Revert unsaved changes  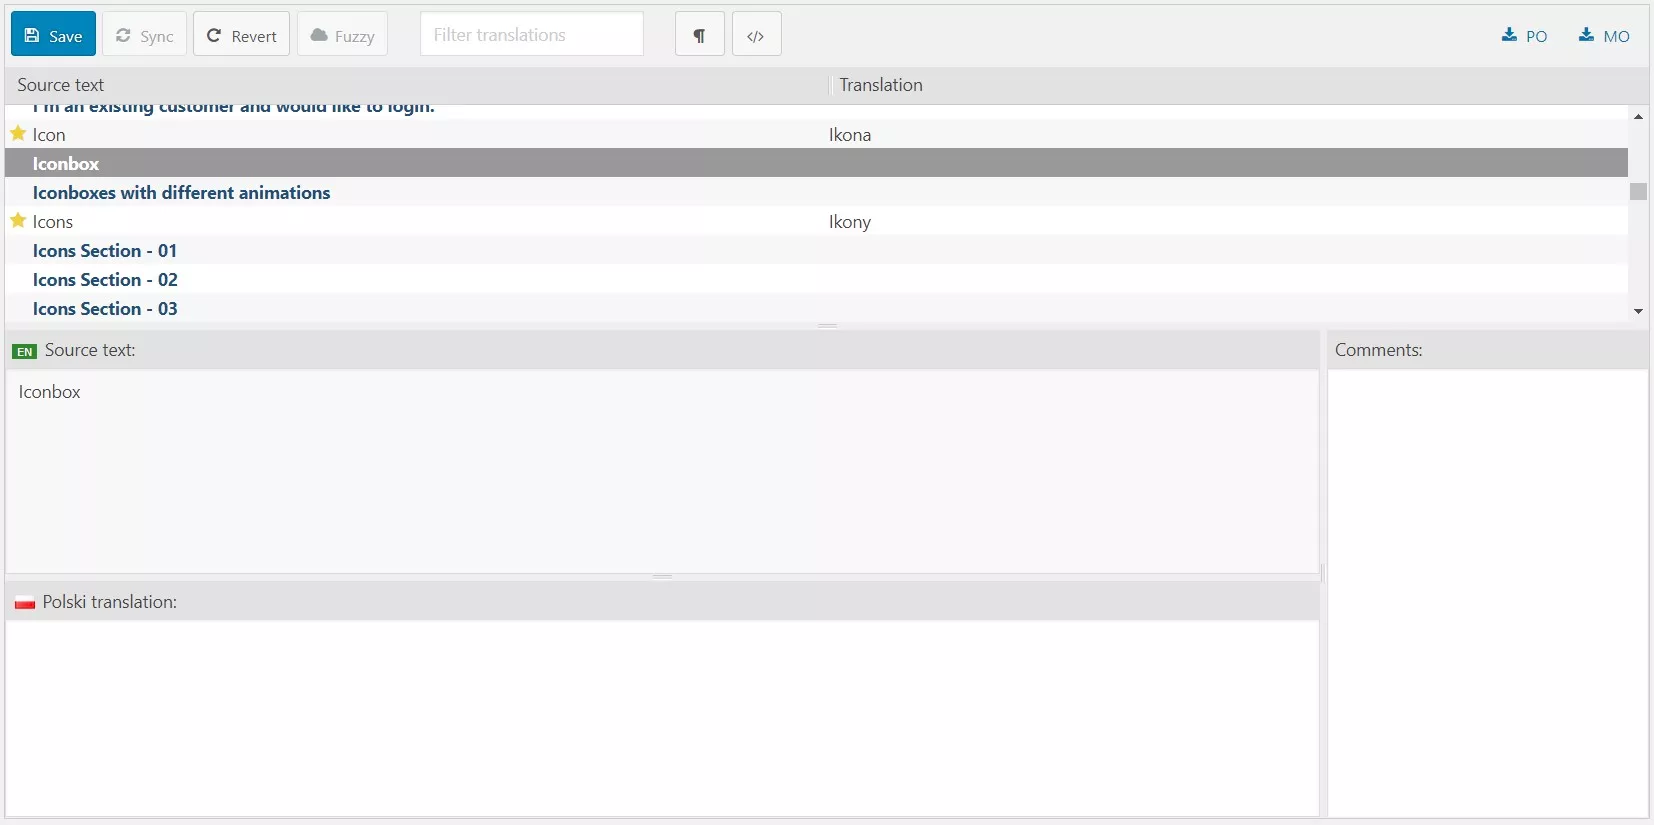pos(241,35)
